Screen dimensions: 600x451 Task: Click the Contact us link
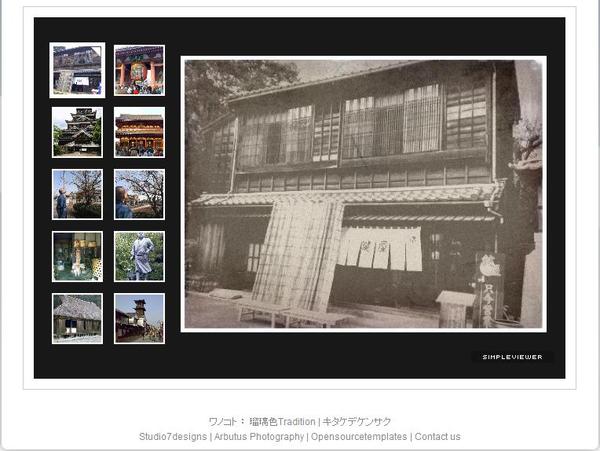tap(437, 436)
